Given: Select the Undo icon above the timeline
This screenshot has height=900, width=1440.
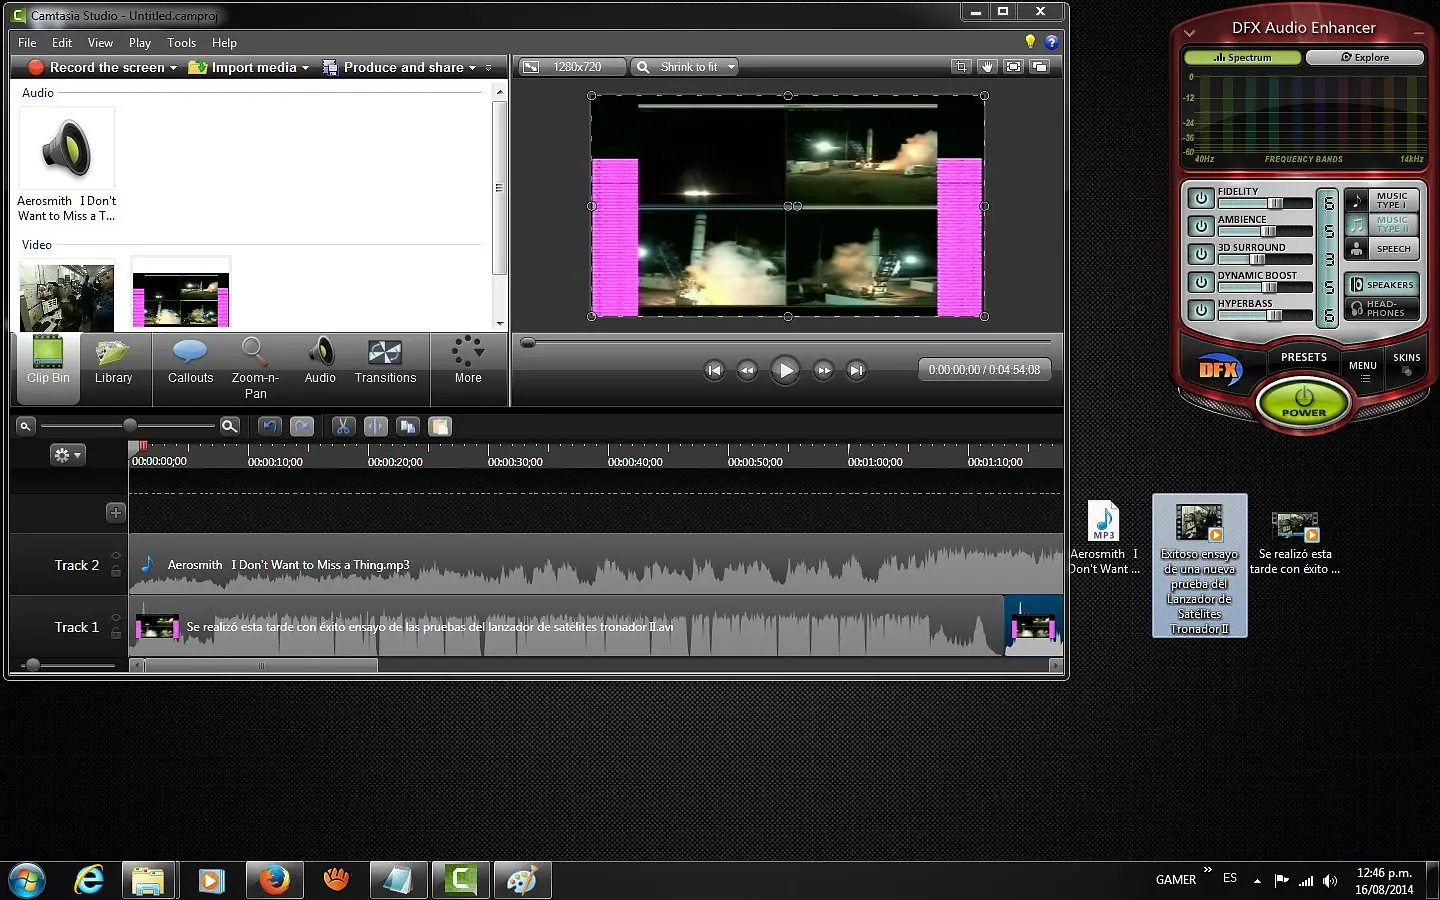Looking at the screenshot, I should [270, 427].
